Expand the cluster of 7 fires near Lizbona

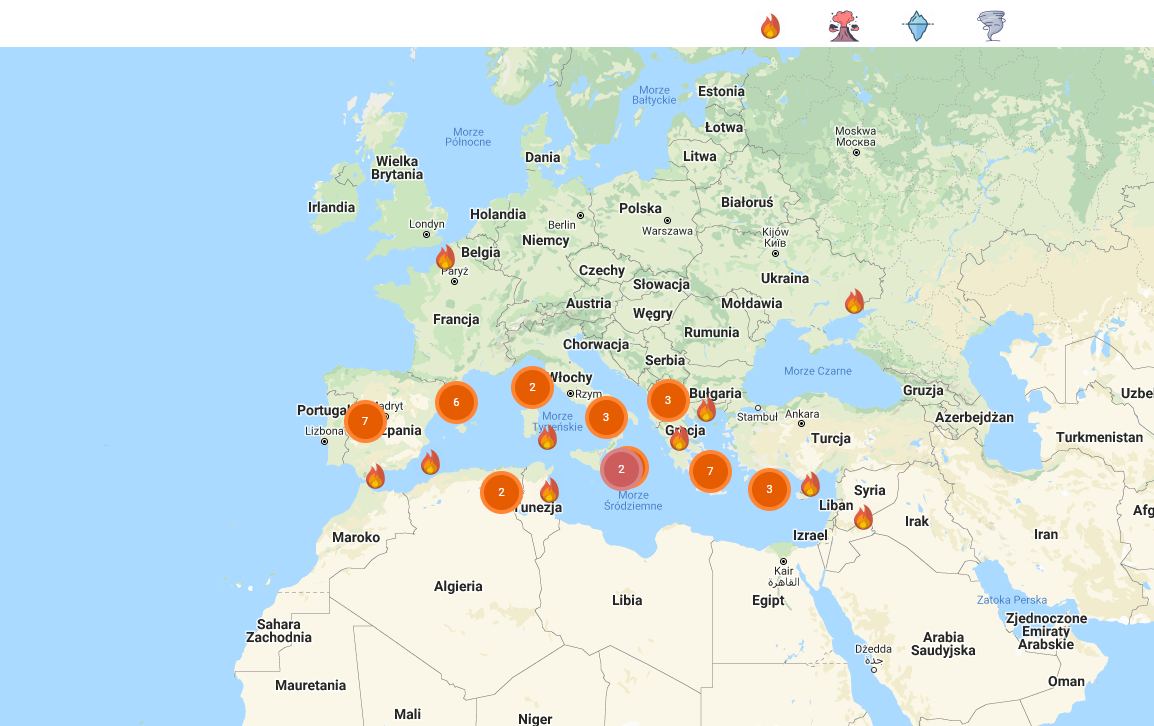click(x=364, y=421)
